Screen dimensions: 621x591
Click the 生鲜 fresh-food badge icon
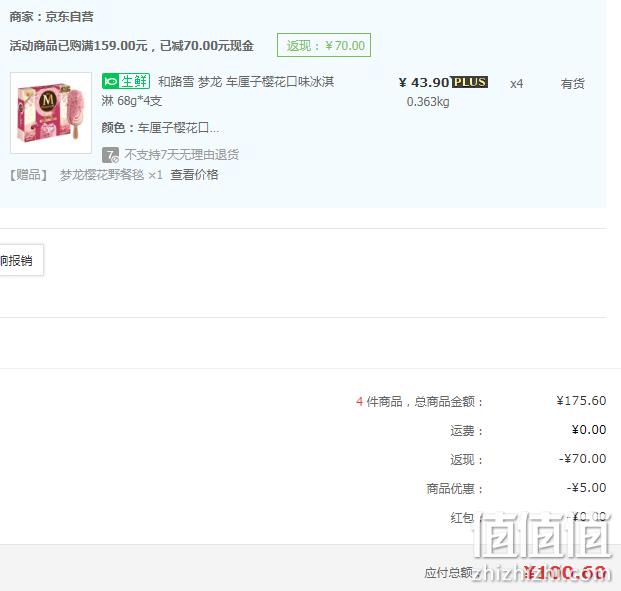(x=126, y=82)
